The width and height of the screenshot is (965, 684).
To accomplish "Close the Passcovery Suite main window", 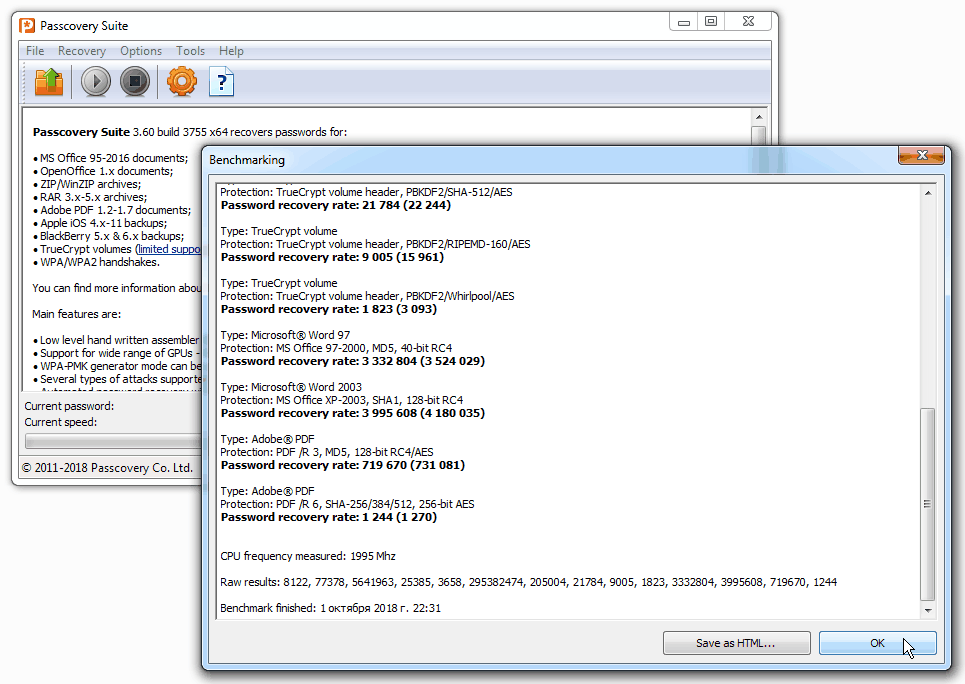I will click(x=748, y=22).
